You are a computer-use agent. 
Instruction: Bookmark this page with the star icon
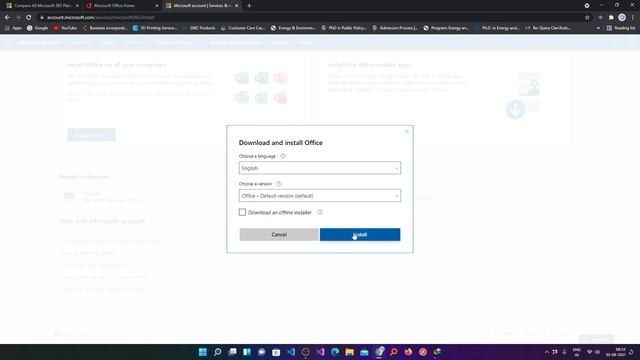(x=587, y=18)
